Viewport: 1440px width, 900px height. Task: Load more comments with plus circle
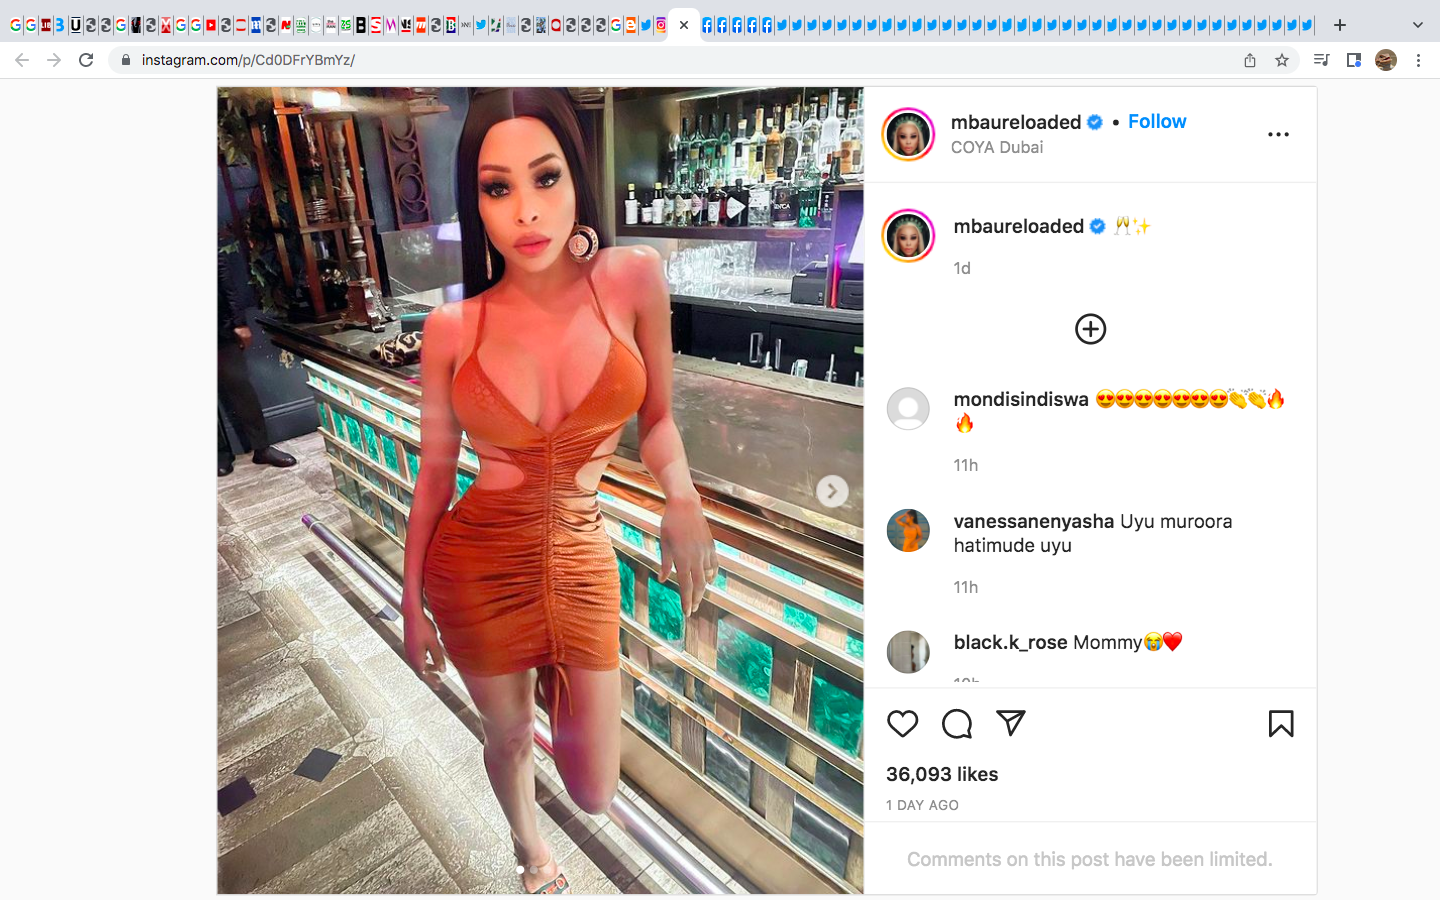[1090, 329]
